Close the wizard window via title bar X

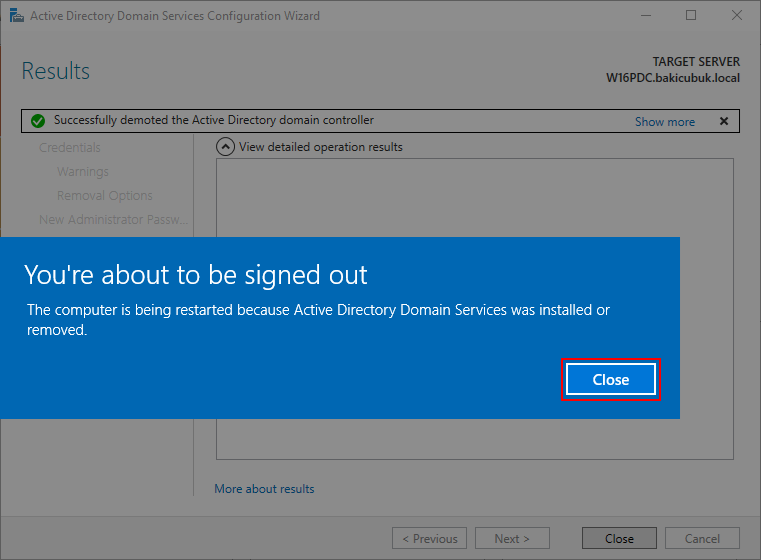[737, 16]
